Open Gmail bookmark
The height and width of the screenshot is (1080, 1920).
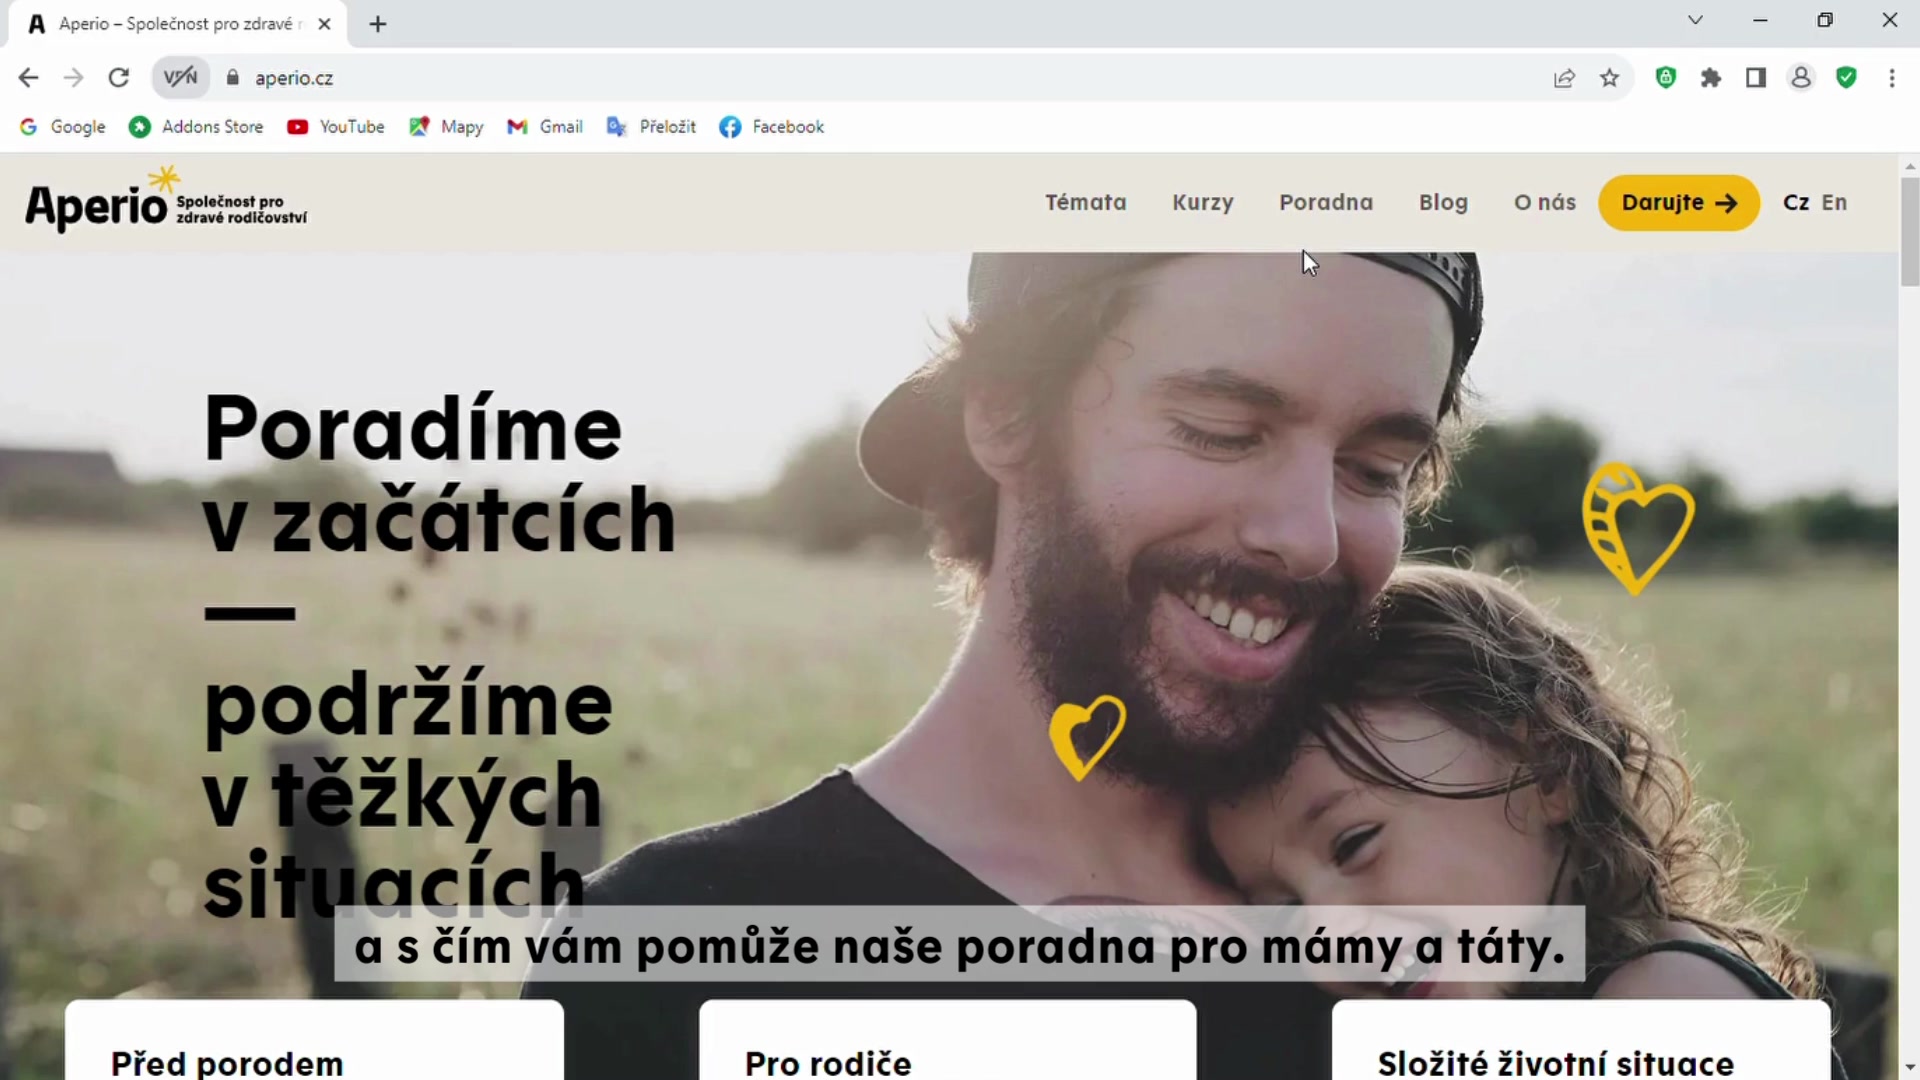(x=545, y=127)
